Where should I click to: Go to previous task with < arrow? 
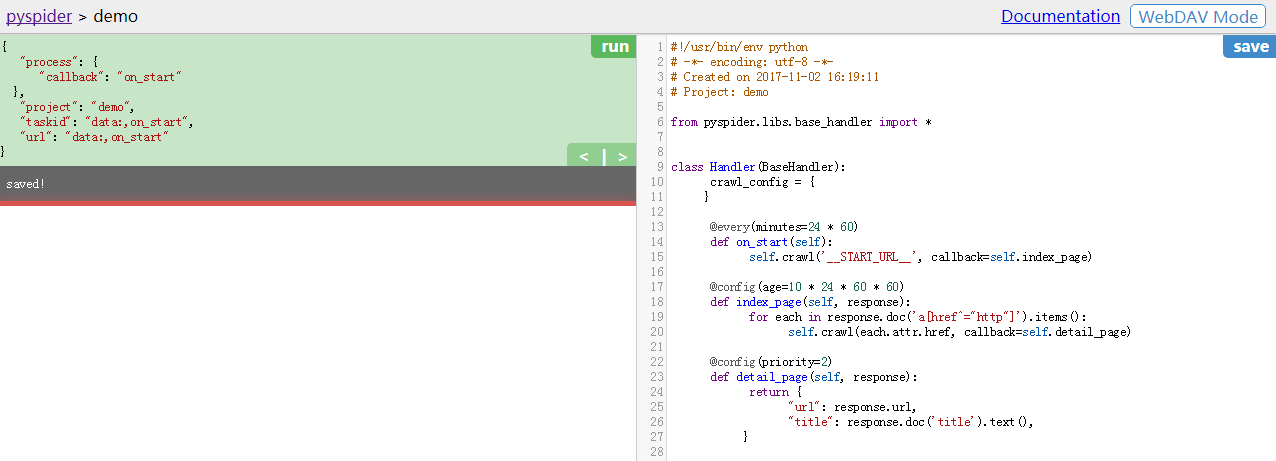(584, 157)
